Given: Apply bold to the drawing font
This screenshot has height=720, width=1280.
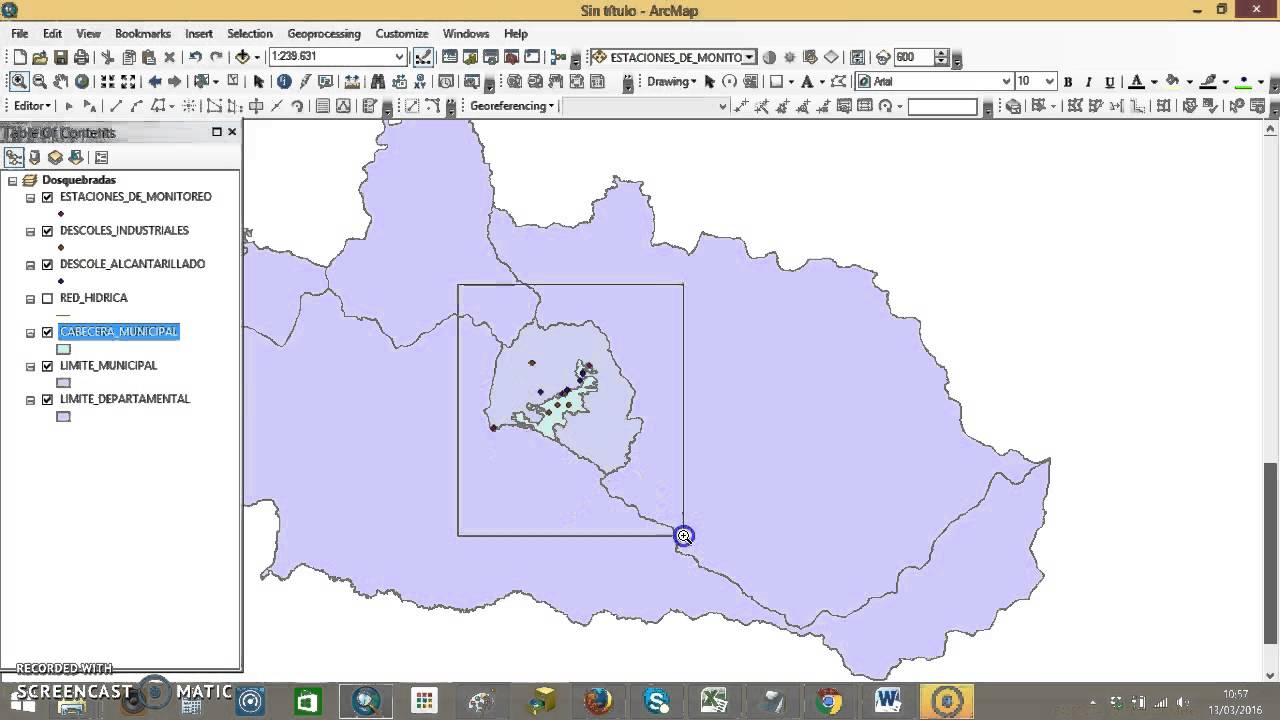Looking at the screenshot, I should point(1068,81).
